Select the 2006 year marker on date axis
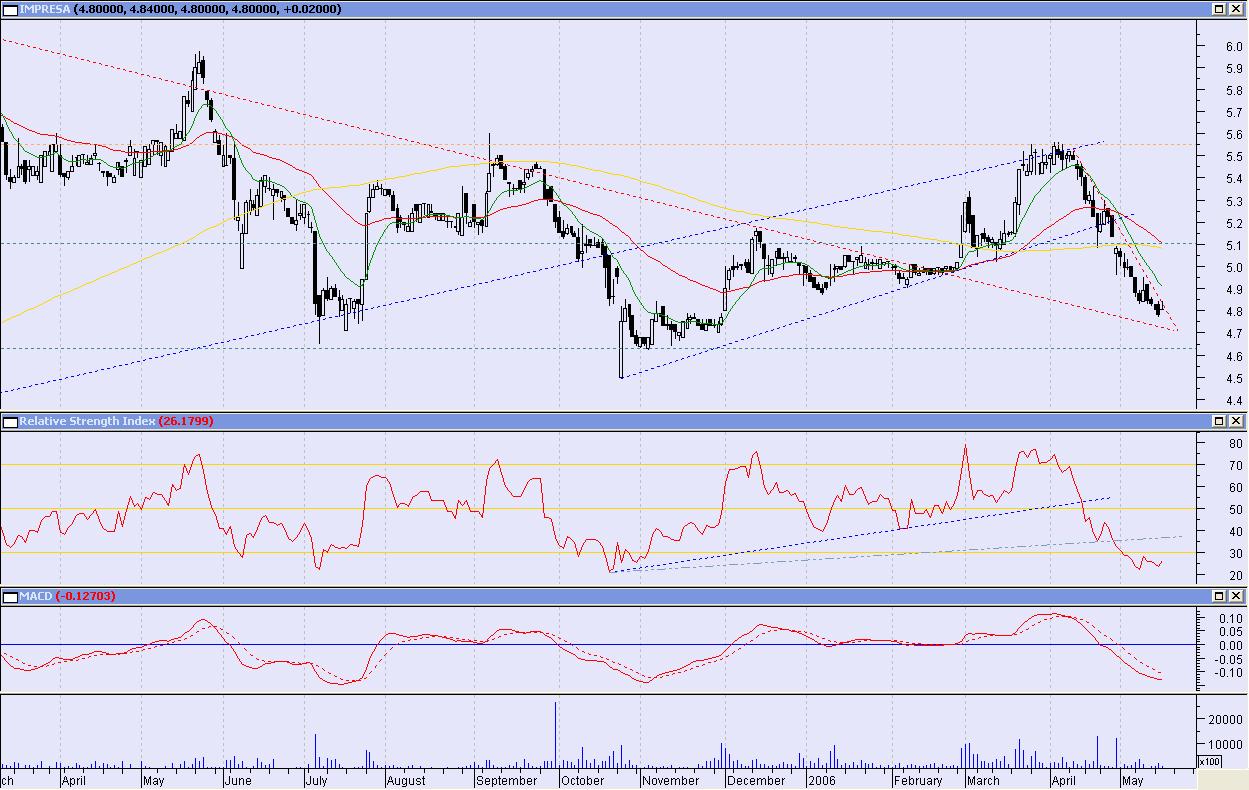Image resolution: width=1249 pixels, height=790 pixels. coord(822,780)
